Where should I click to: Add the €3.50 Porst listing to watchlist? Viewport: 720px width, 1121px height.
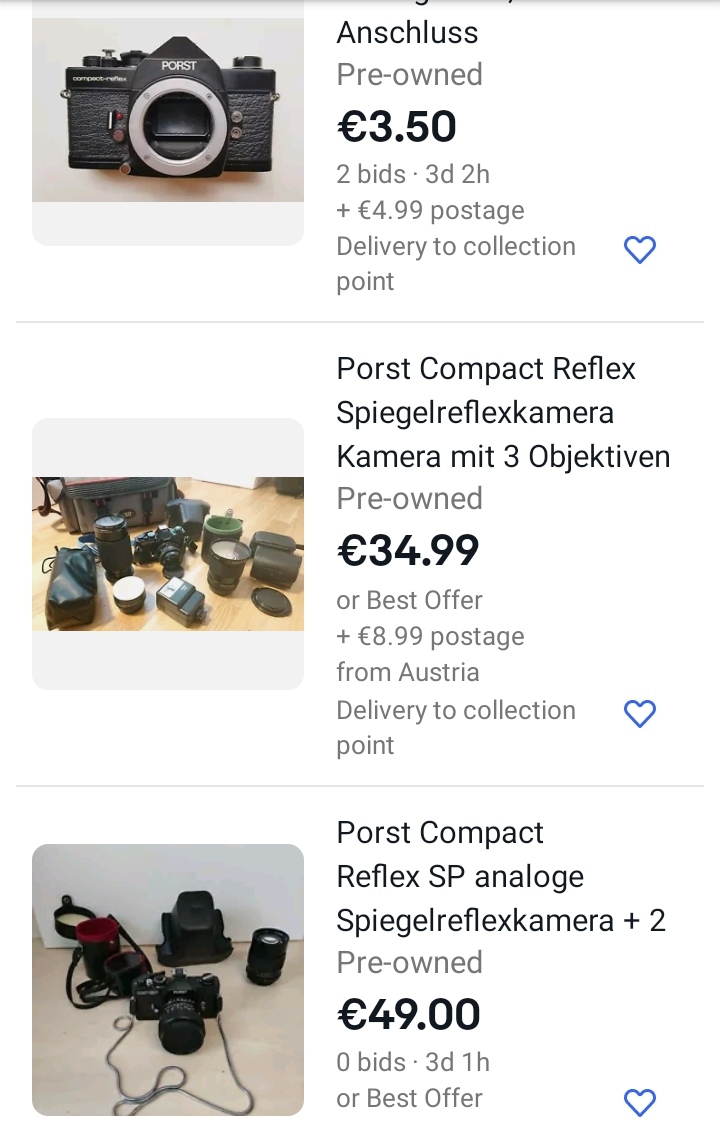click(639, 249)
